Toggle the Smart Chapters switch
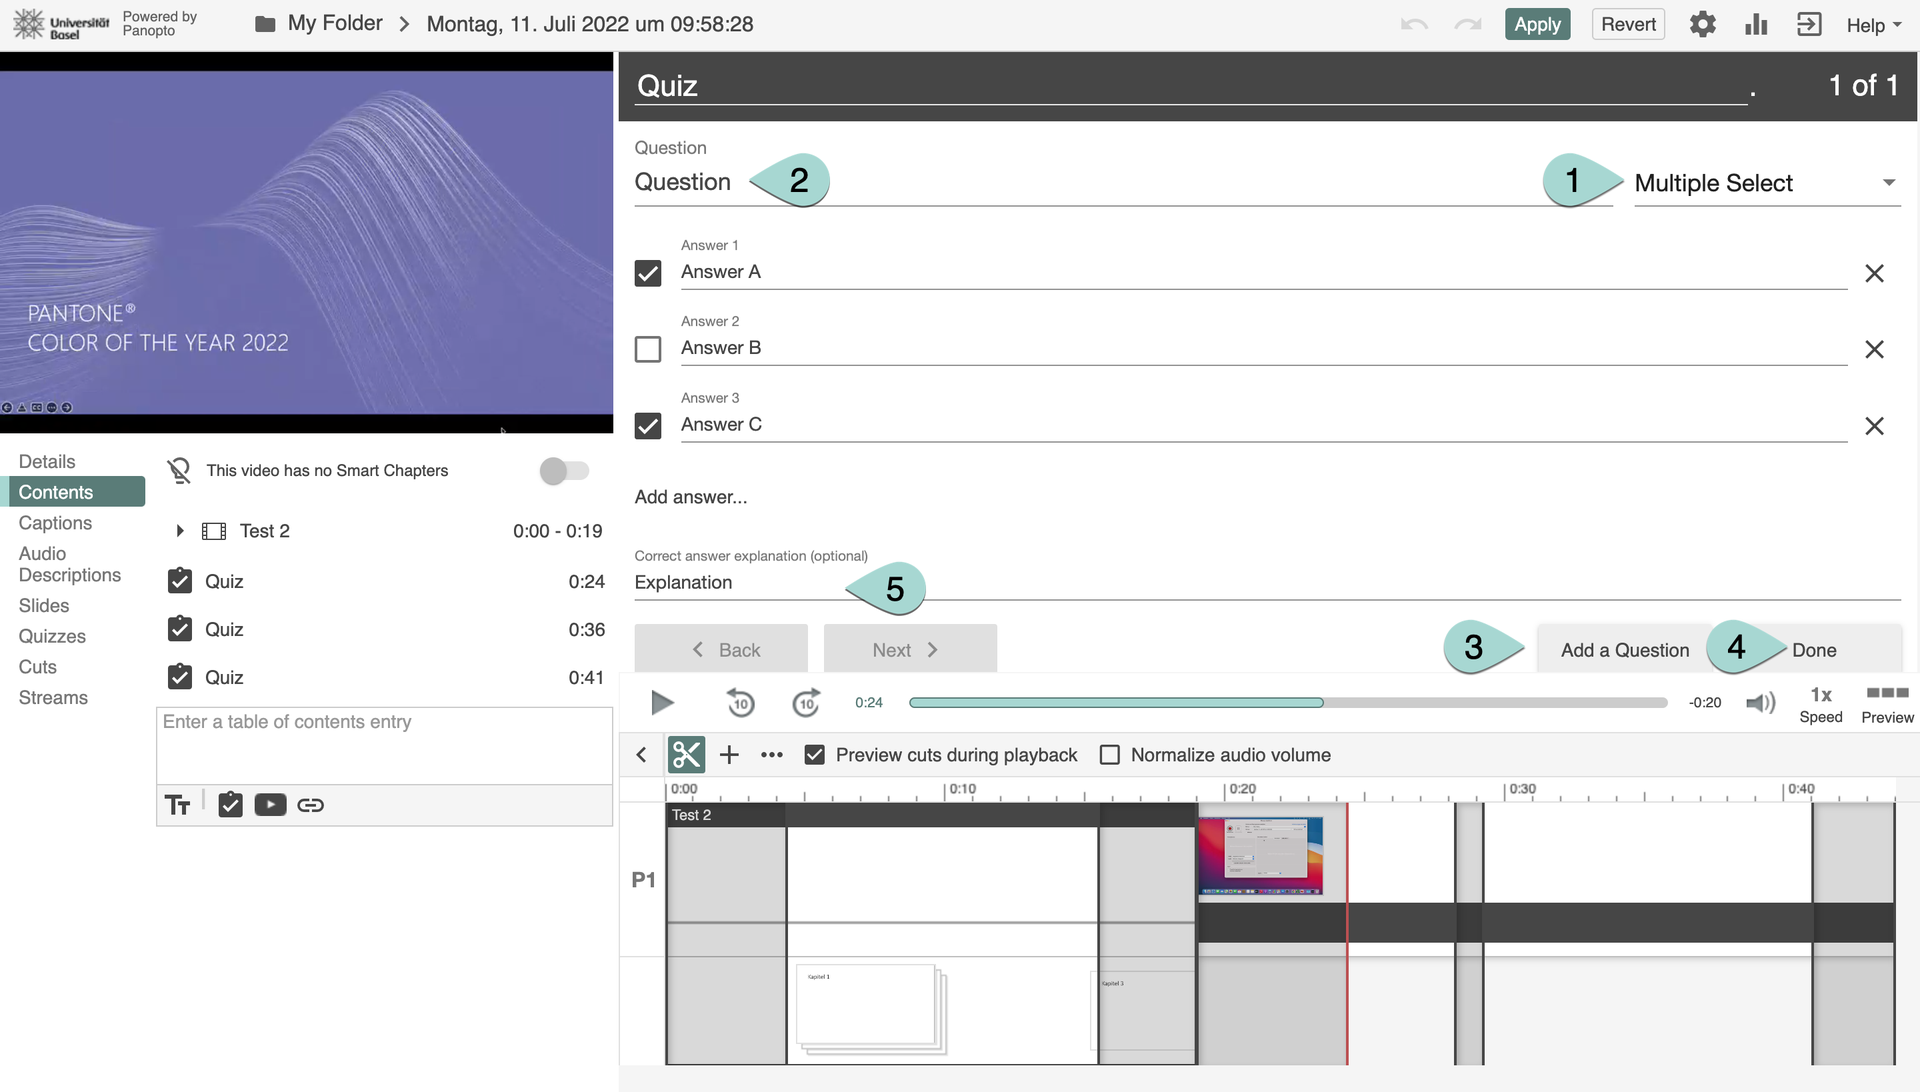The width and height of the screenshot is (1920, 1092). tap(564, 471)
